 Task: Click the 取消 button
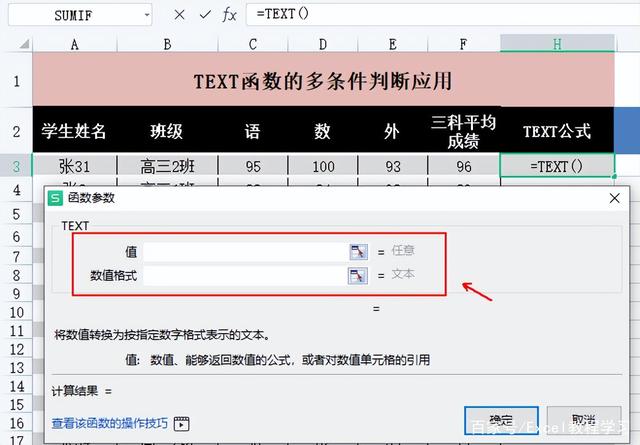tap(584, 420)
